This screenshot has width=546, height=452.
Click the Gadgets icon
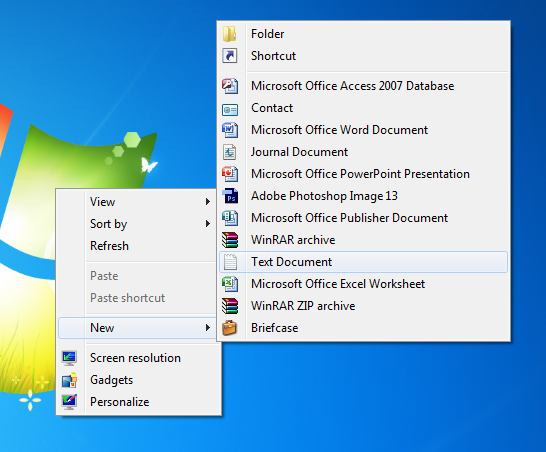click(x=69, y=380)
